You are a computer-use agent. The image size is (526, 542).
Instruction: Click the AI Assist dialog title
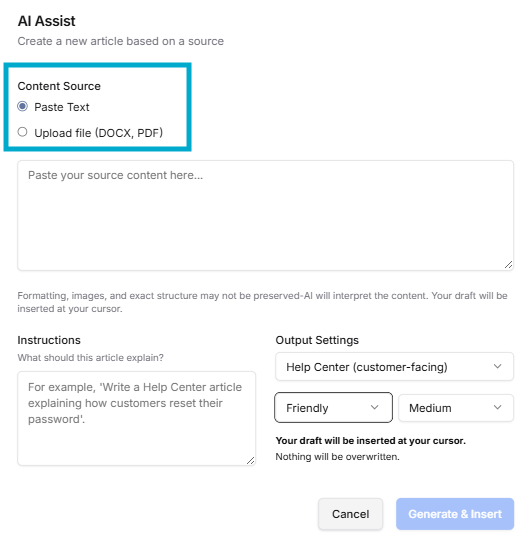coord(46,21)
